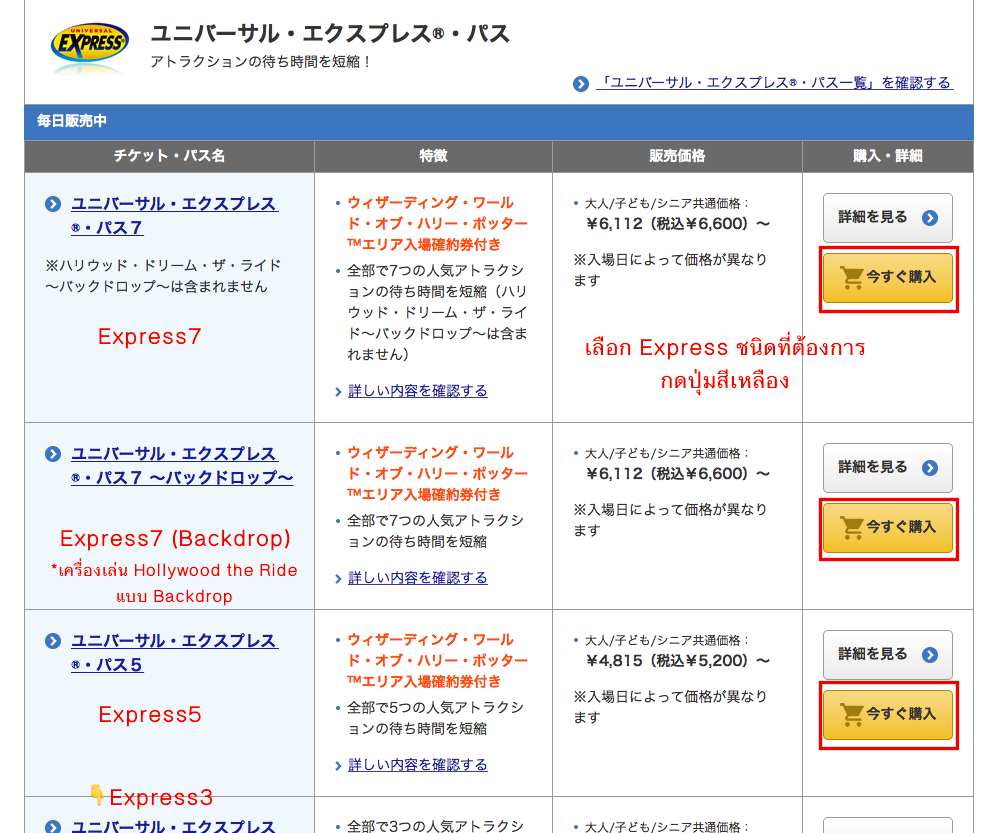The image size is (991, 833).
Task: Open Universal Express Pass 5 link
Action: click(x=174, y=653)
